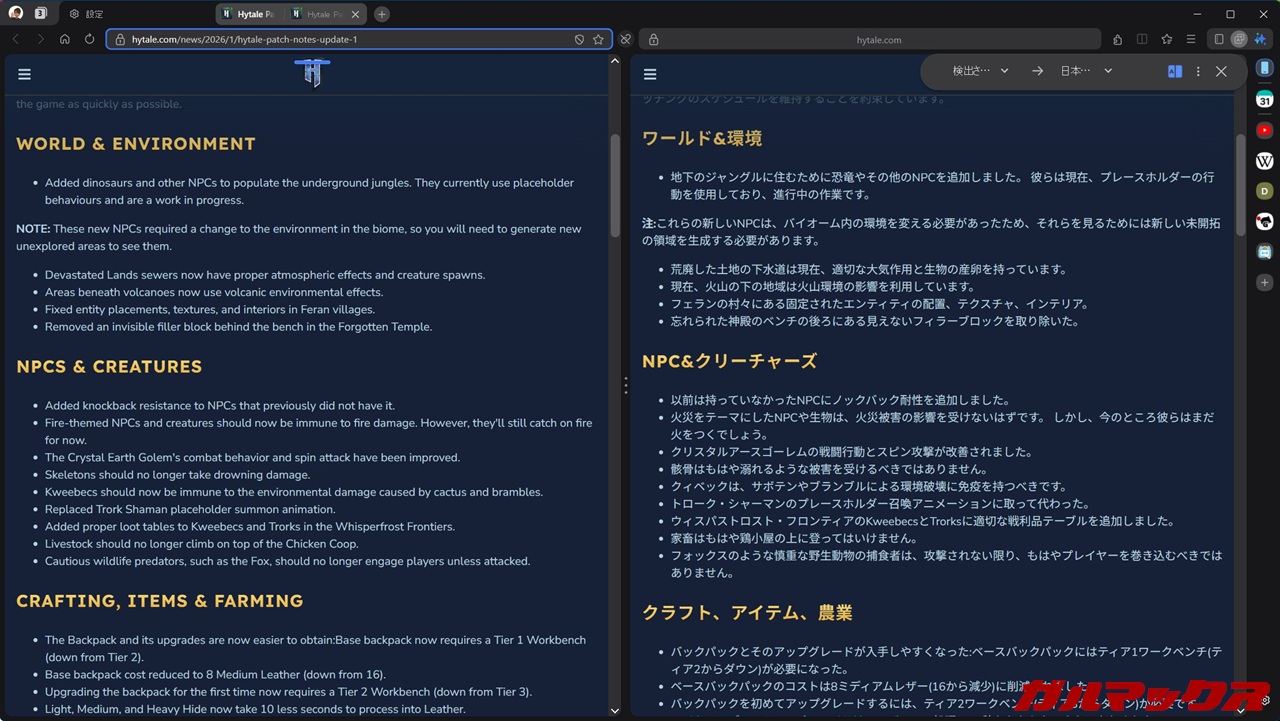Image resolution: width=1280 pixels, height=721 pixels.
Task: Reload the current page
Action: pos(89,40)
